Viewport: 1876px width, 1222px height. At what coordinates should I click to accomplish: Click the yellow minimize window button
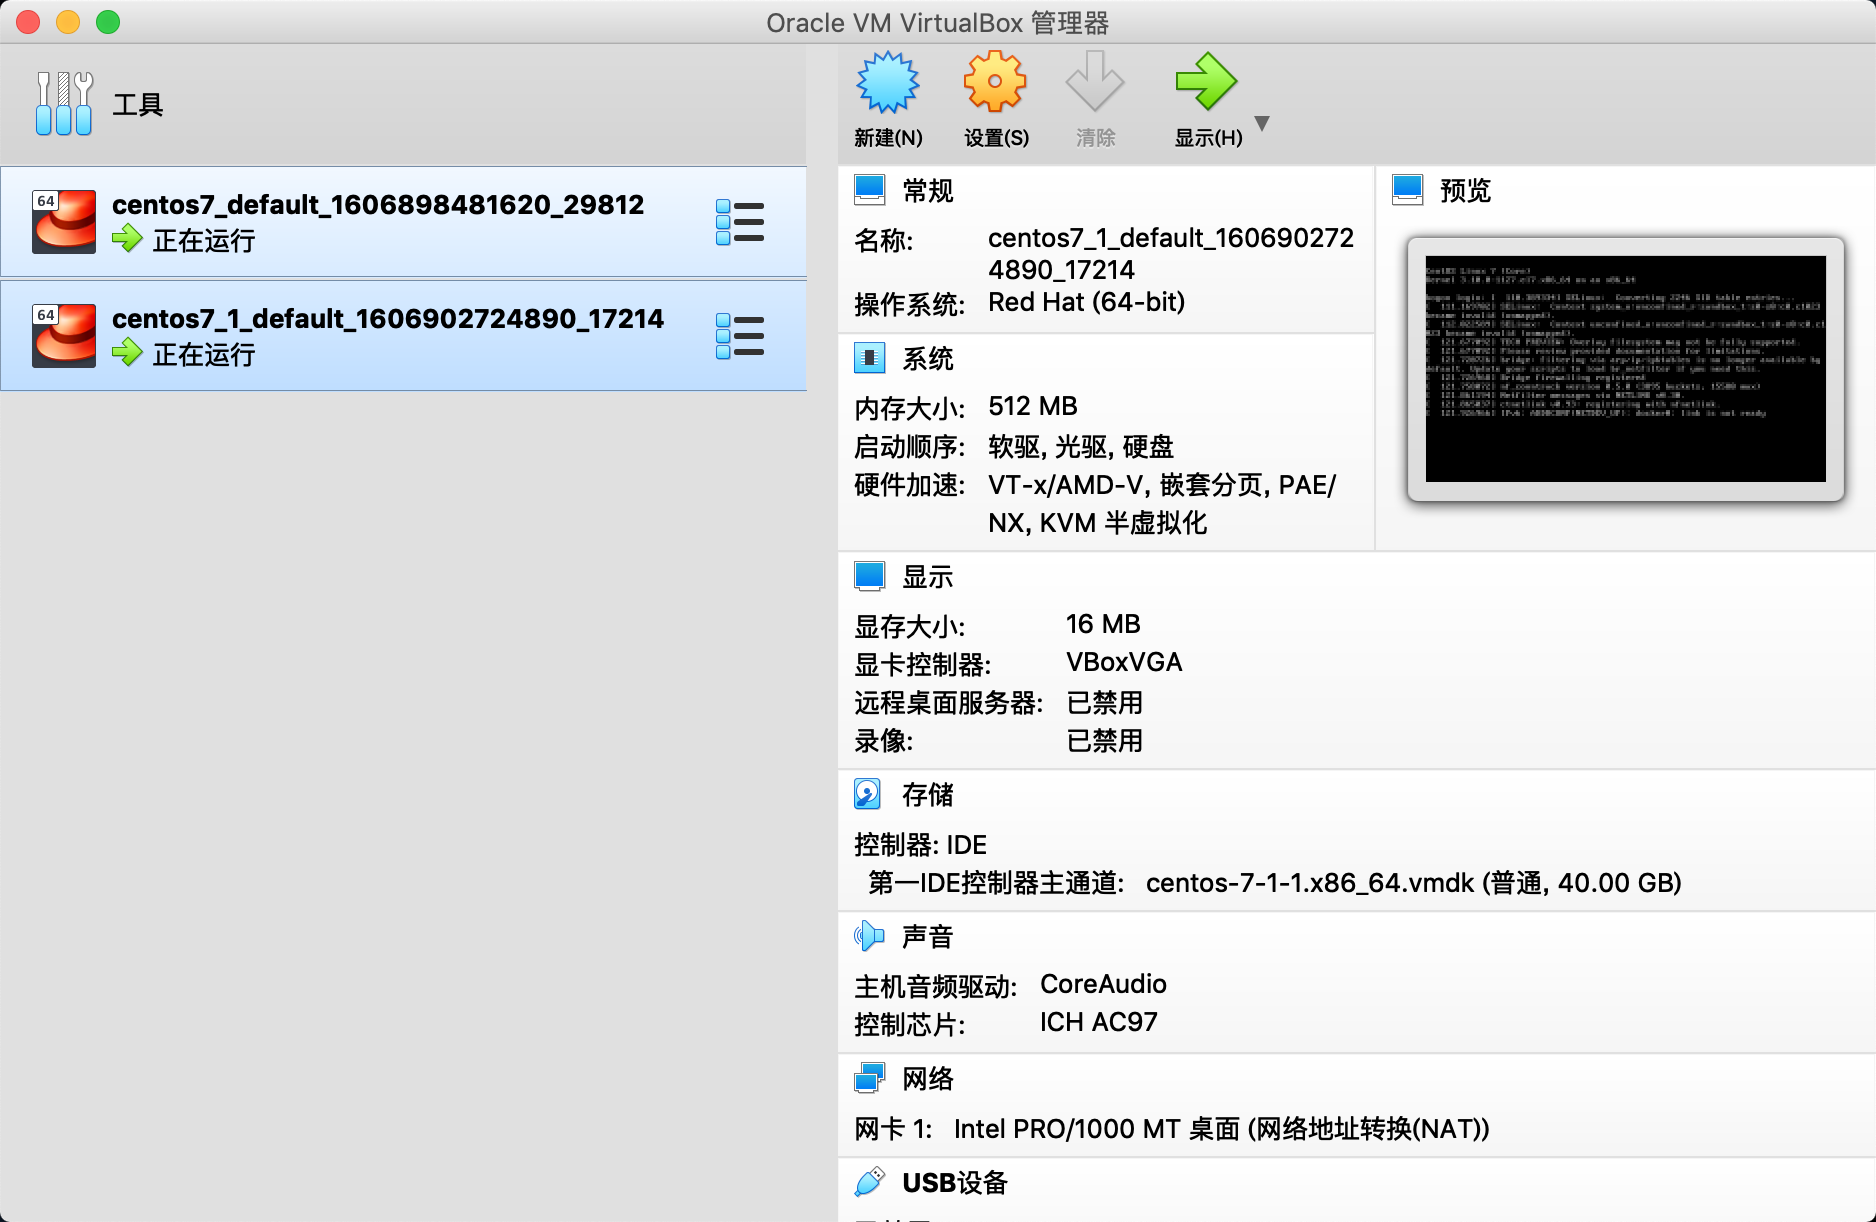(68, 22)
